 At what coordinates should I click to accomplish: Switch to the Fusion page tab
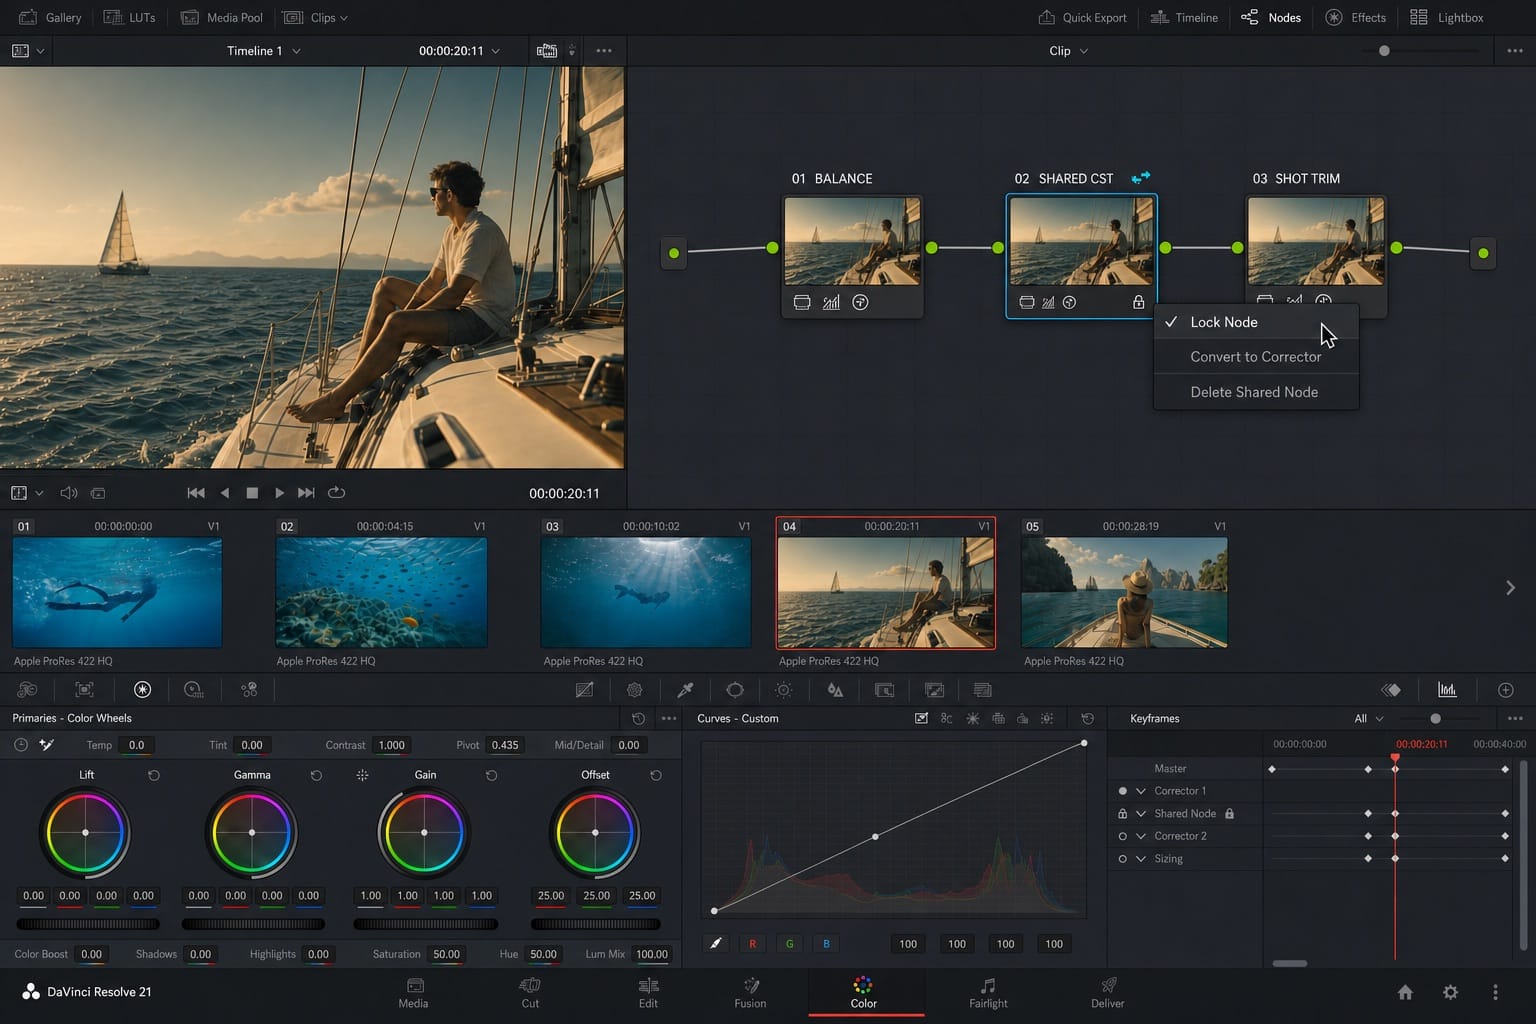point(750,993)
